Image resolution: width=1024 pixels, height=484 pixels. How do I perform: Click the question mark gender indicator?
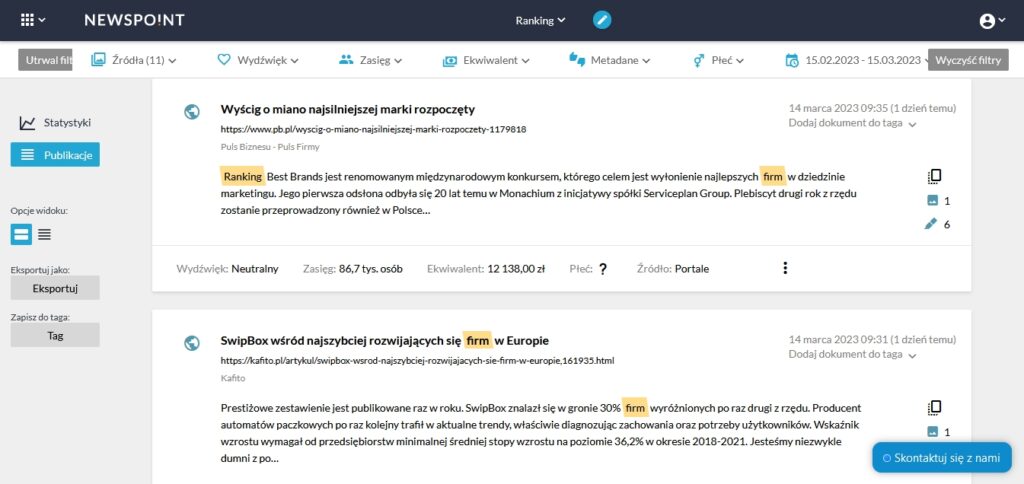pos(603,268)
